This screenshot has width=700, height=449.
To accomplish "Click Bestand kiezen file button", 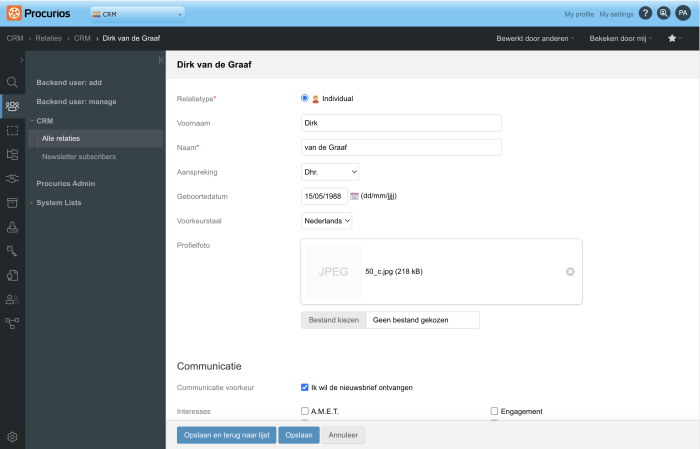I will [333, 320].
